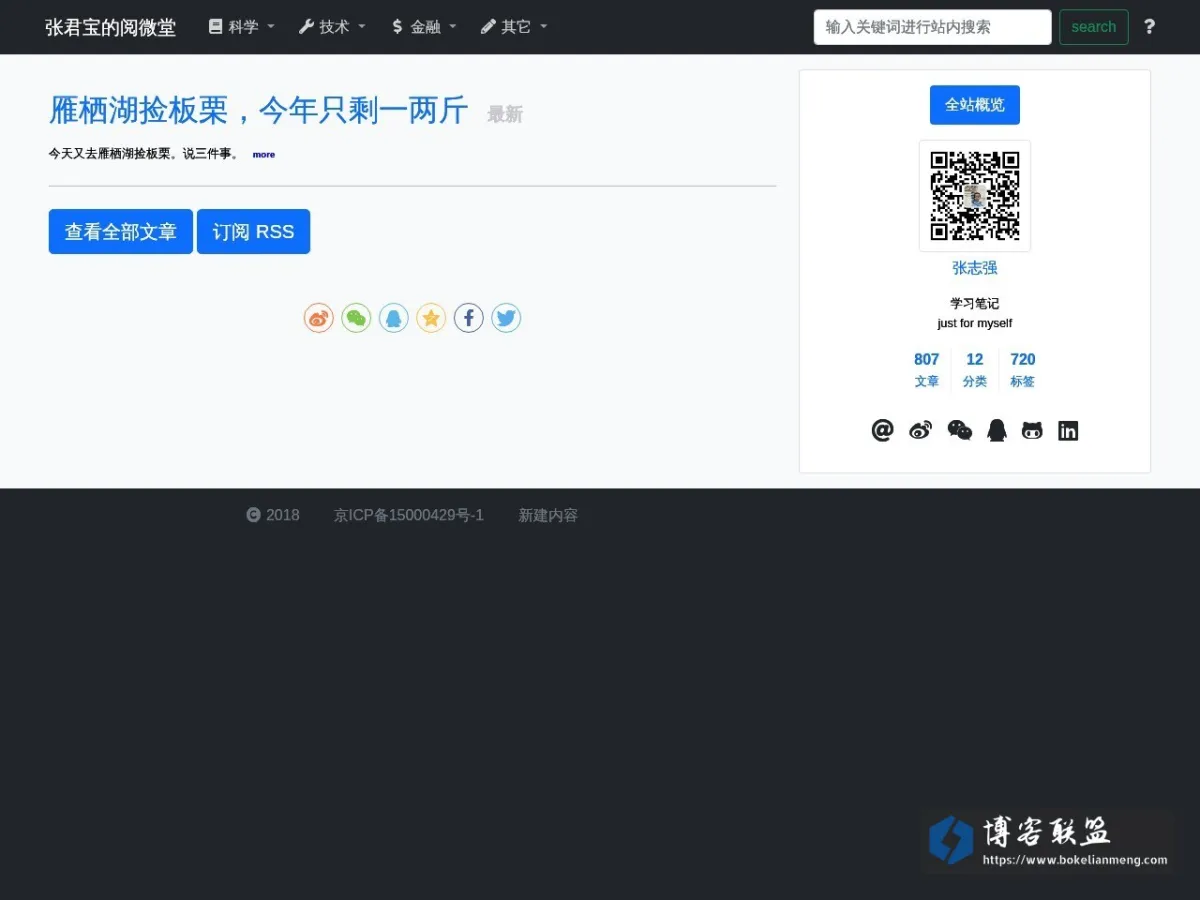Expand the 科学 dropdown menu

[x=241, y=27]
